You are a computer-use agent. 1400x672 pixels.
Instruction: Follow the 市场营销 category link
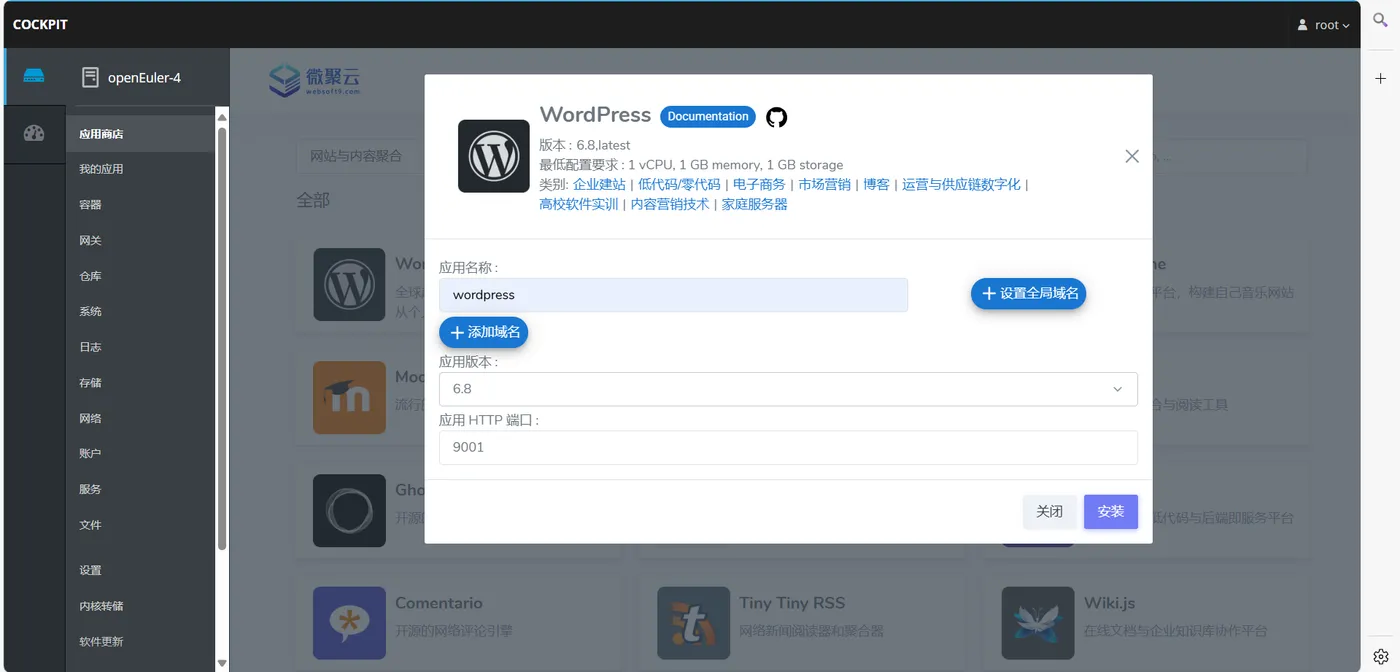pos(825,185)
